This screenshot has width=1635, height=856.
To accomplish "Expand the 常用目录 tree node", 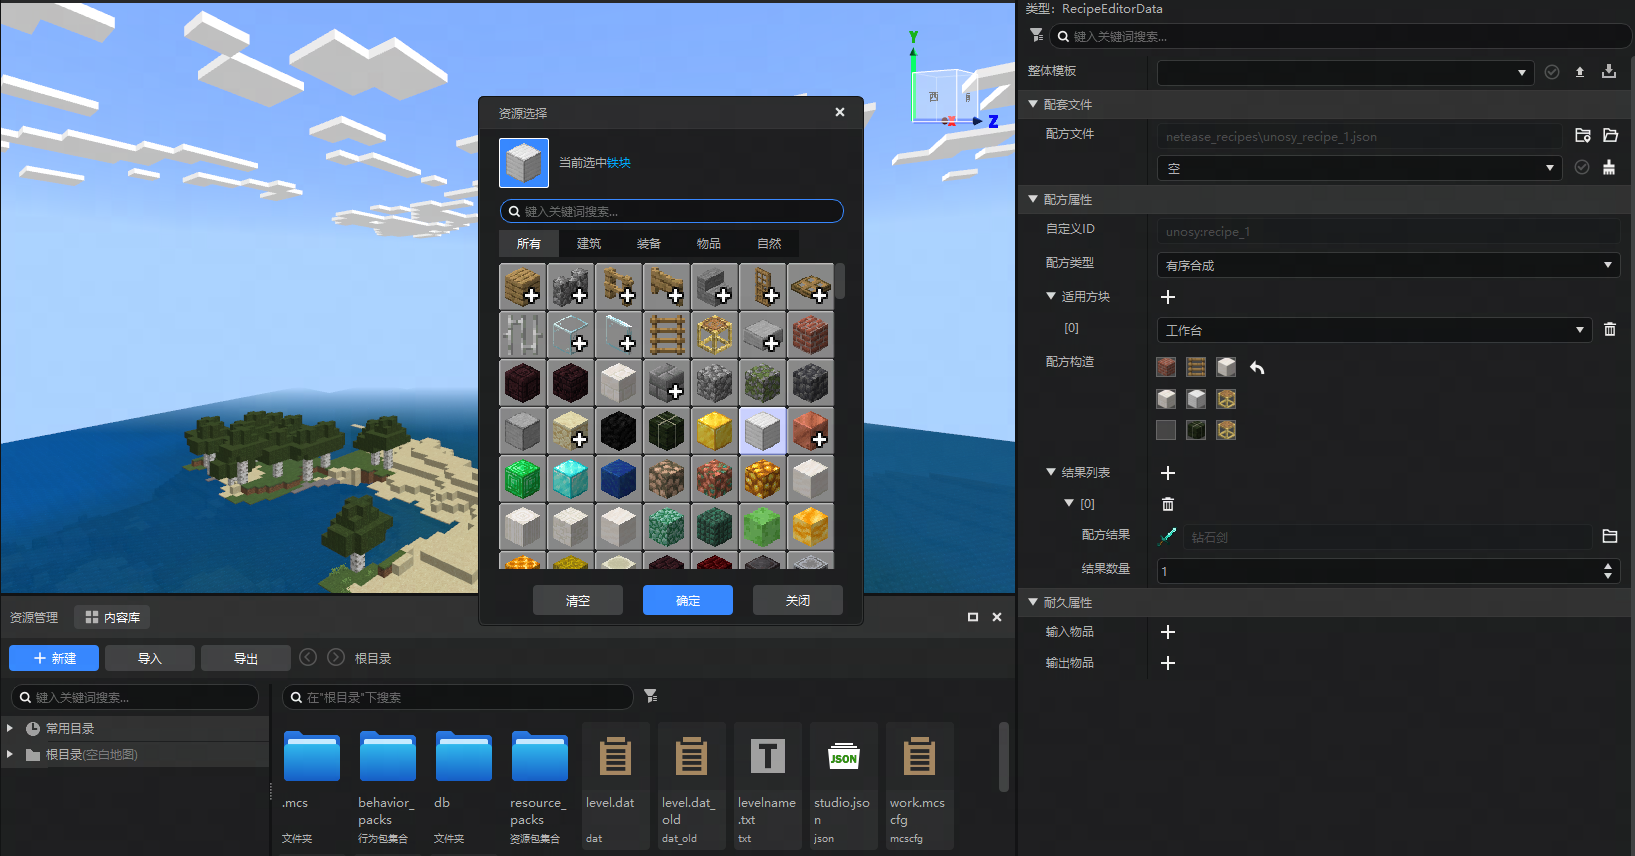I will point(10,728).
